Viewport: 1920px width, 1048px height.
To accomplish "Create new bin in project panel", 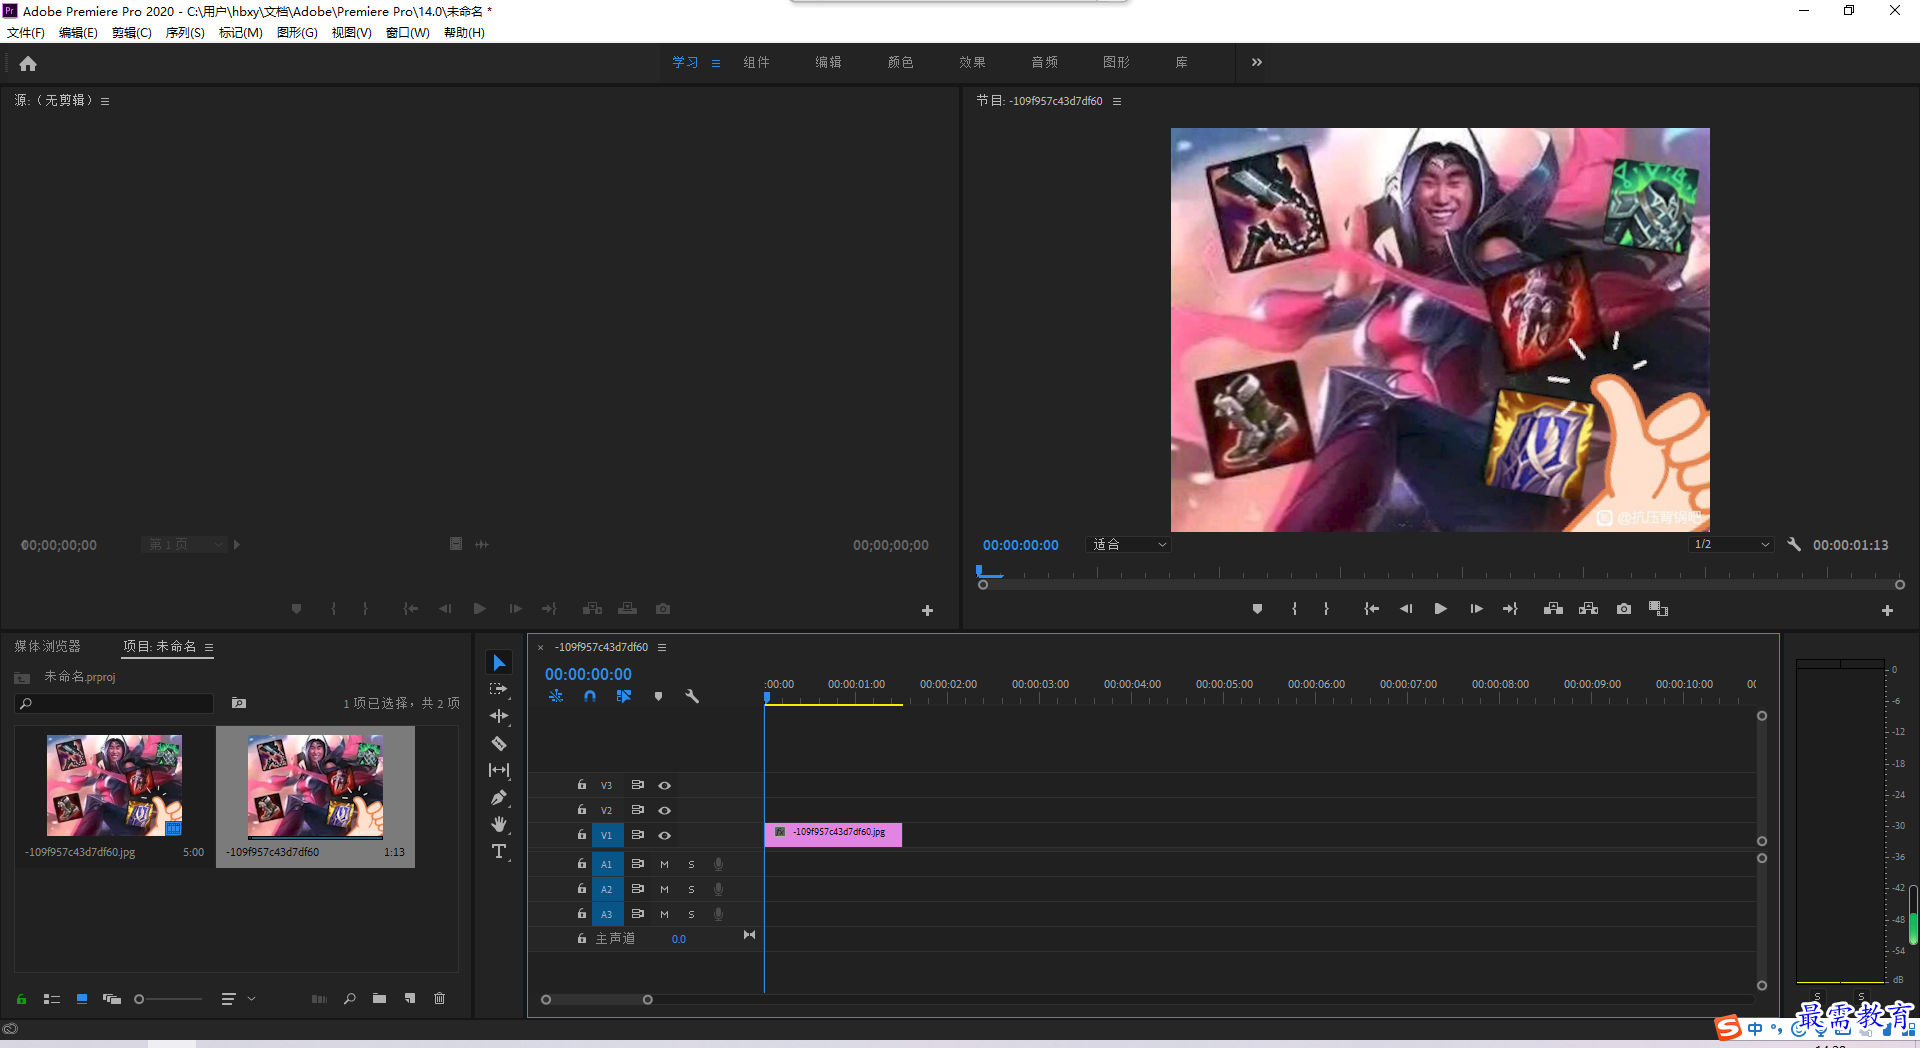I will point(379,998).
